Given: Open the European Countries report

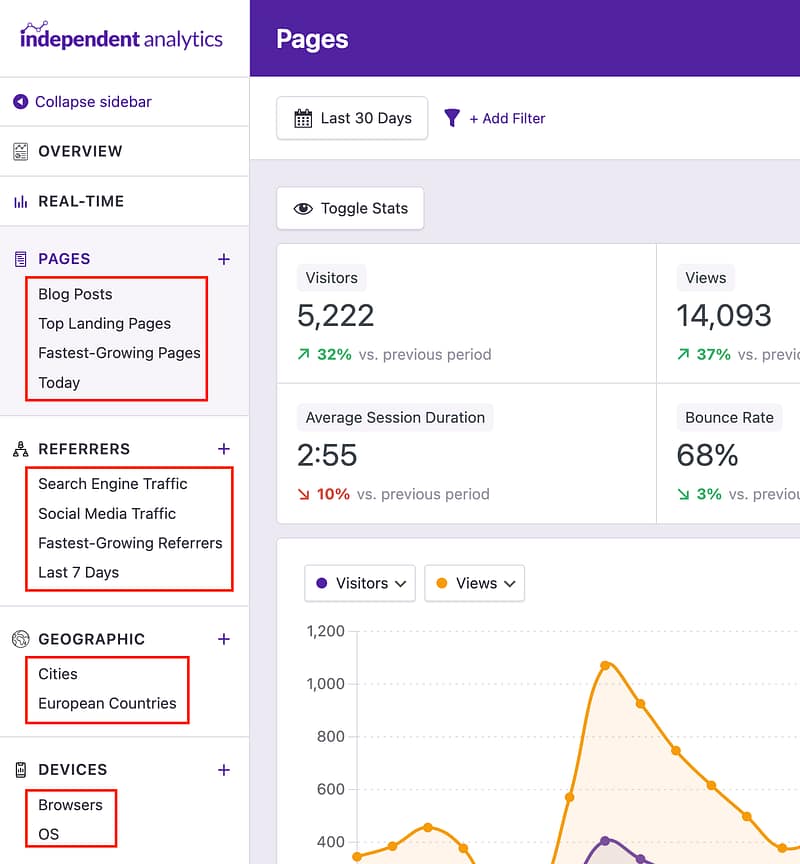Looking at the screenshot, I should [x=105, y=703].
